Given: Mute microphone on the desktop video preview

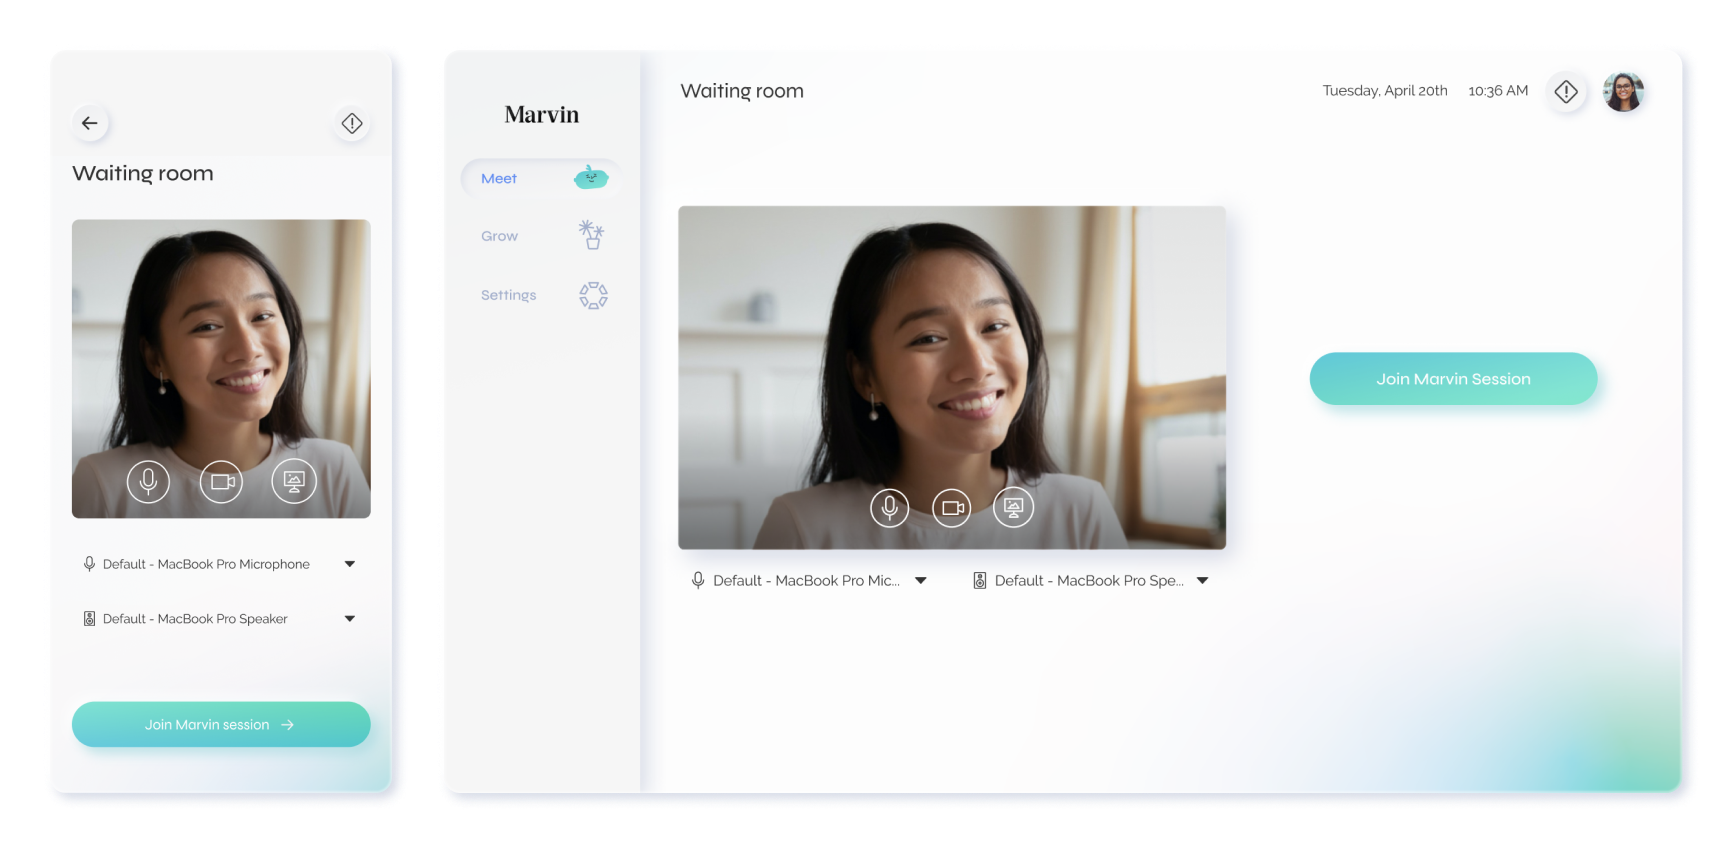Looking at the screenshot, I should coord(889,508).
